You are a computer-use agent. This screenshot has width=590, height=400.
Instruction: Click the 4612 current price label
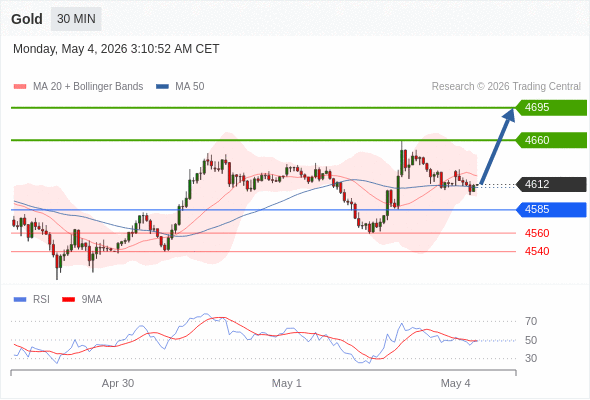[551, 184]
